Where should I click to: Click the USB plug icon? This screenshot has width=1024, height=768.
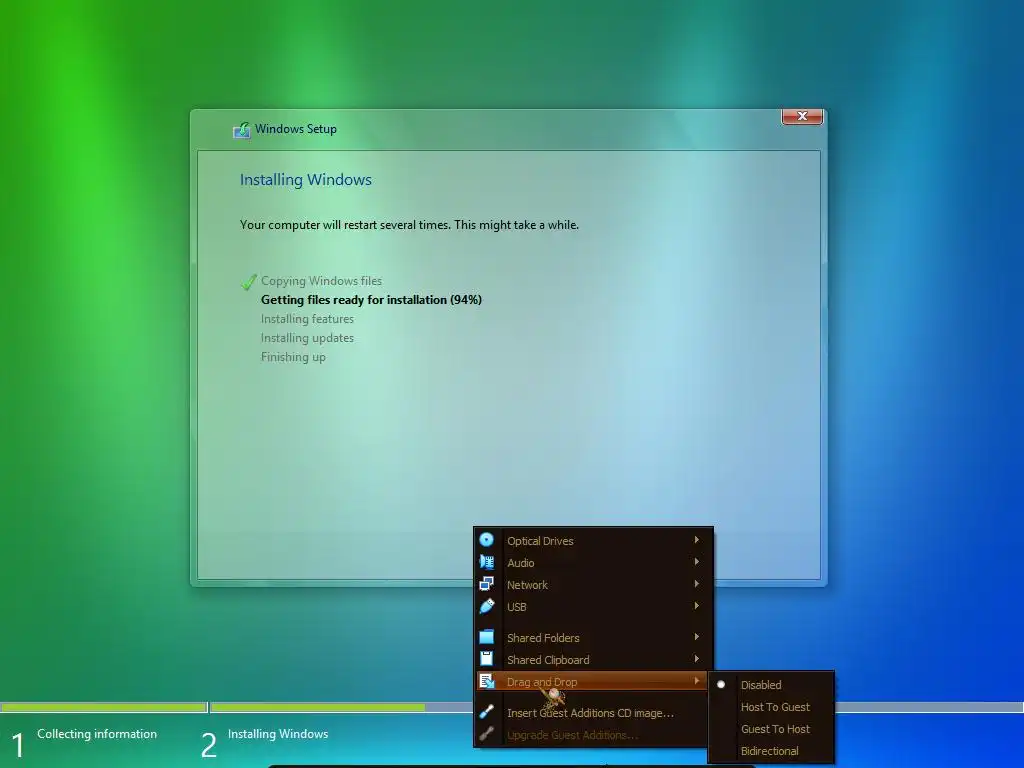487,607
